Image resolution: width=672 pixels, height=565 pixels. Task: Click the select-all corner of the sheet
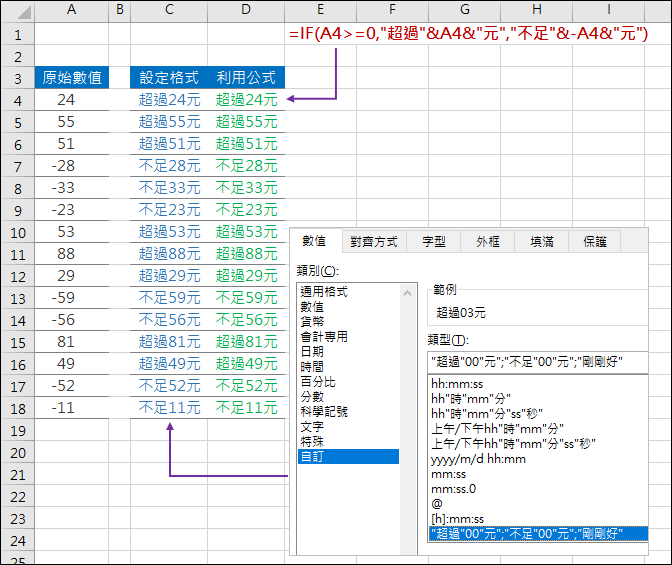18,12
